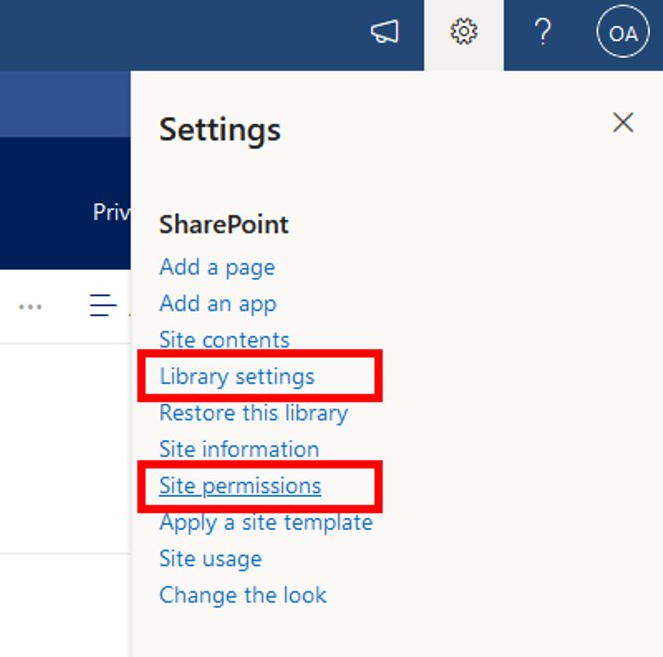Screen dimensions: 663x657
Task: Click the partially visible 'Priv' site label
Action: click(111, 212)
